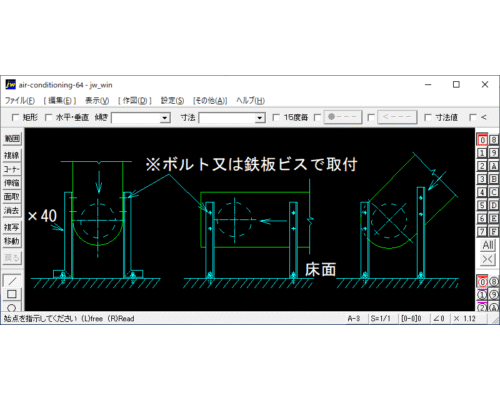Activate layer 8 button

click(494, 140)
